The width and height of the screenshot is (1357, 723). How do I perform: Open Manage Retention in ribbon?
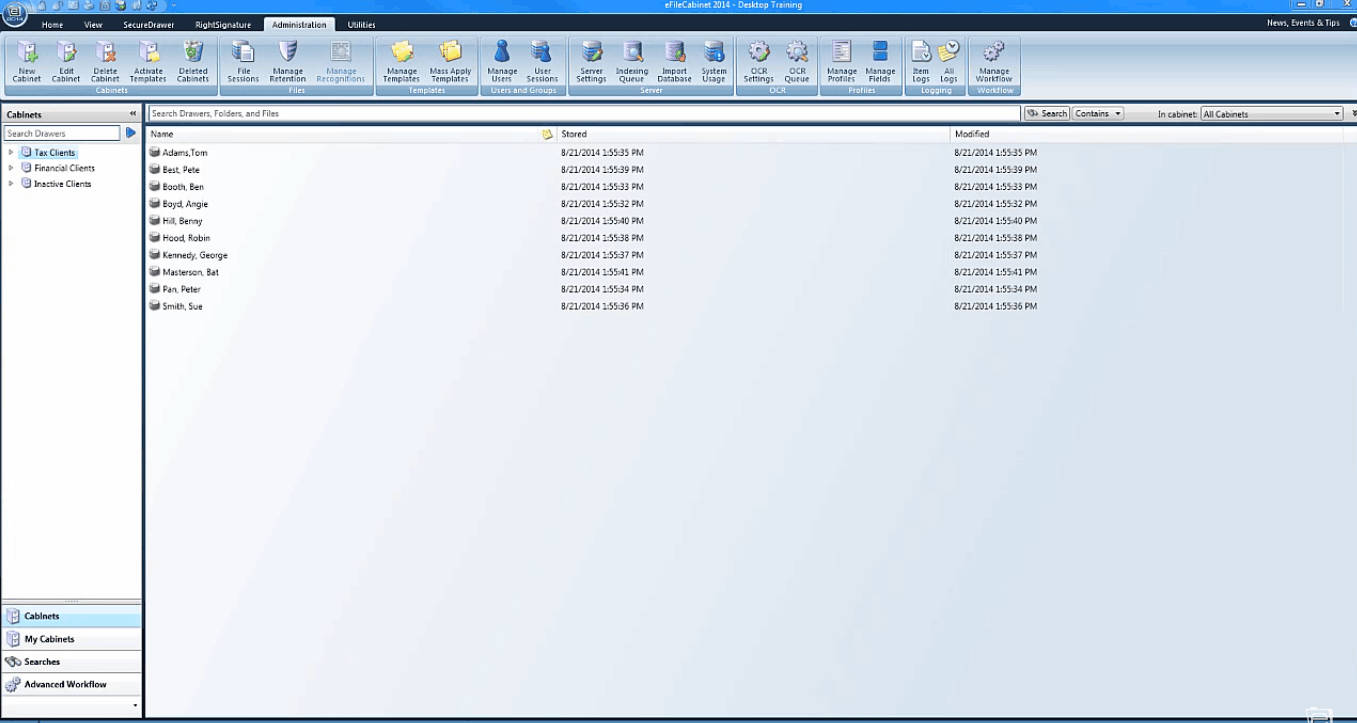[287, 61]
